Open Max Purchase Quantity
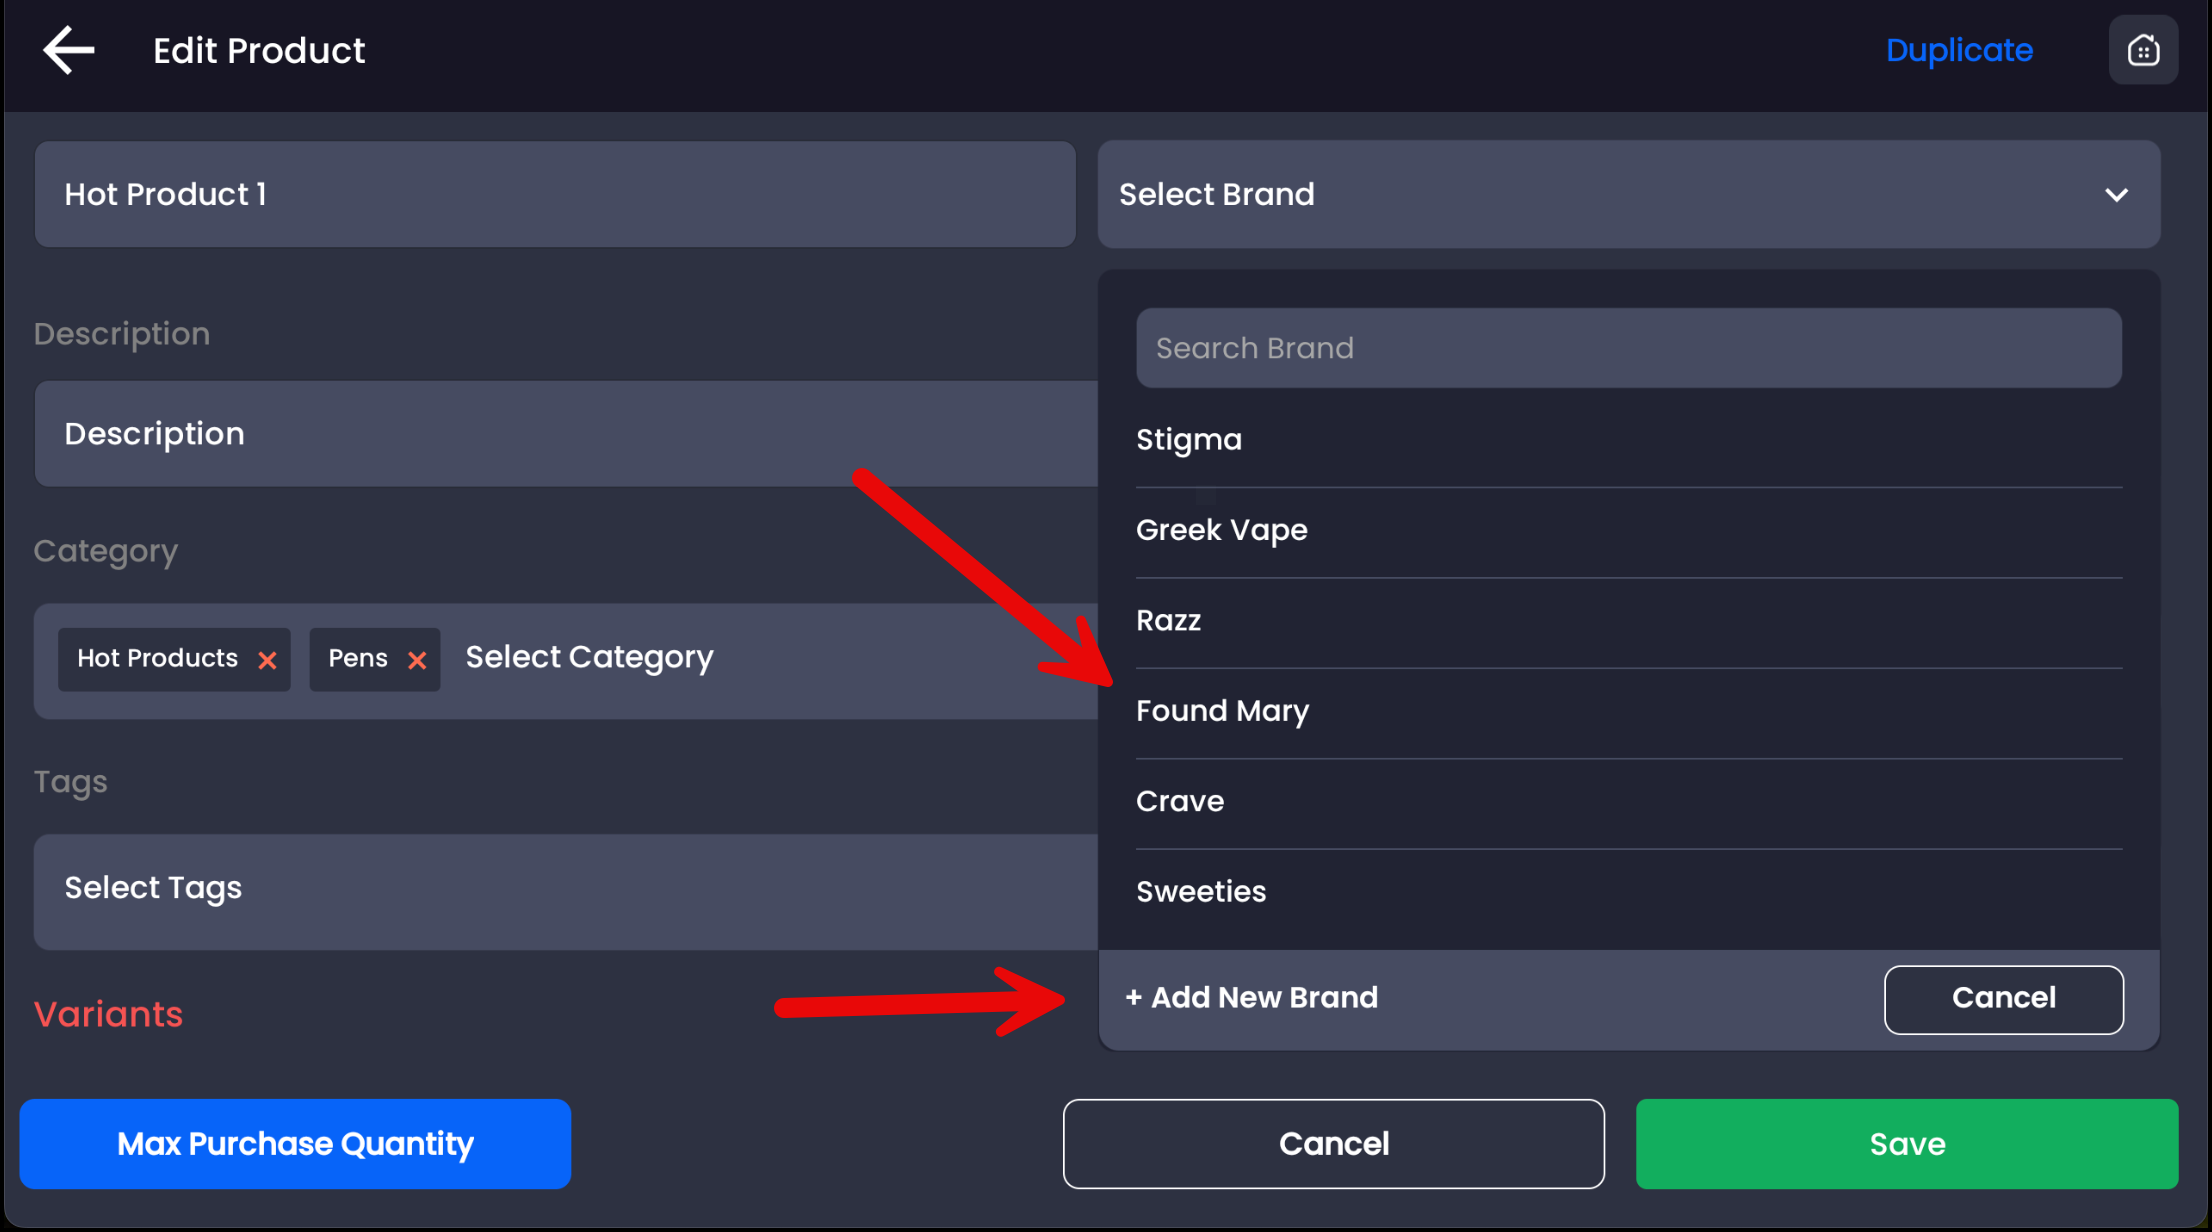 pos(295,1144)
